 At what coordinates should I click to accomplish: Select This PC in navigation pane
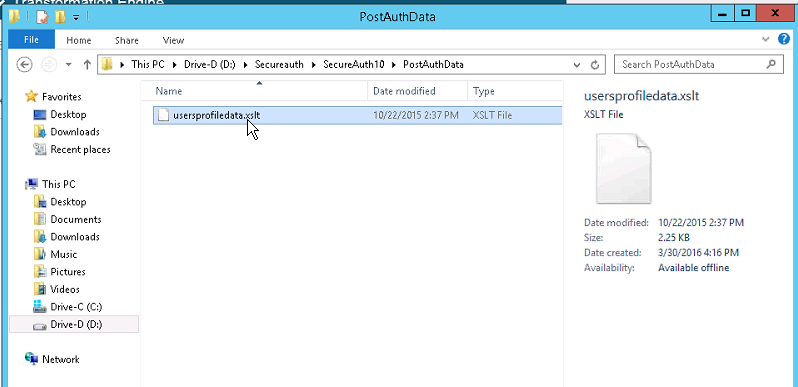(x=59, y=184)
